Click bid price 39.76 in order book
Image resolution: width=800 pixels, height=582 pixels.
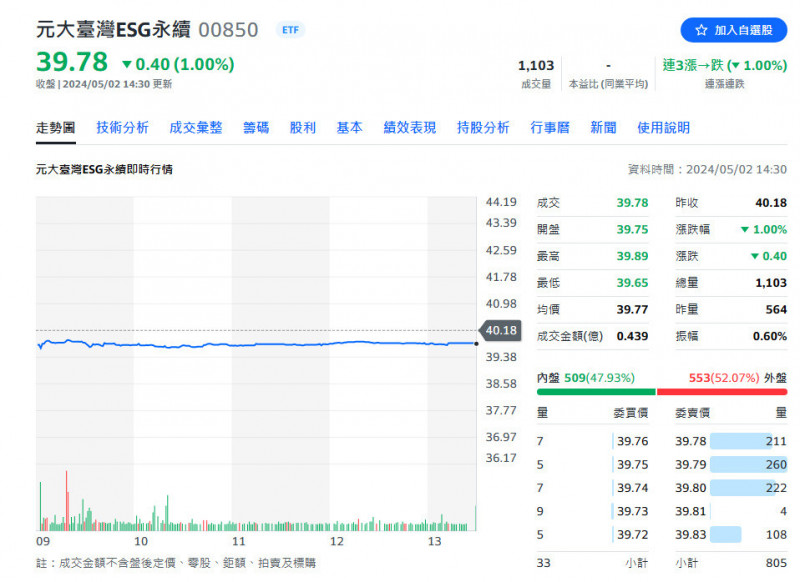pos(633,441)
